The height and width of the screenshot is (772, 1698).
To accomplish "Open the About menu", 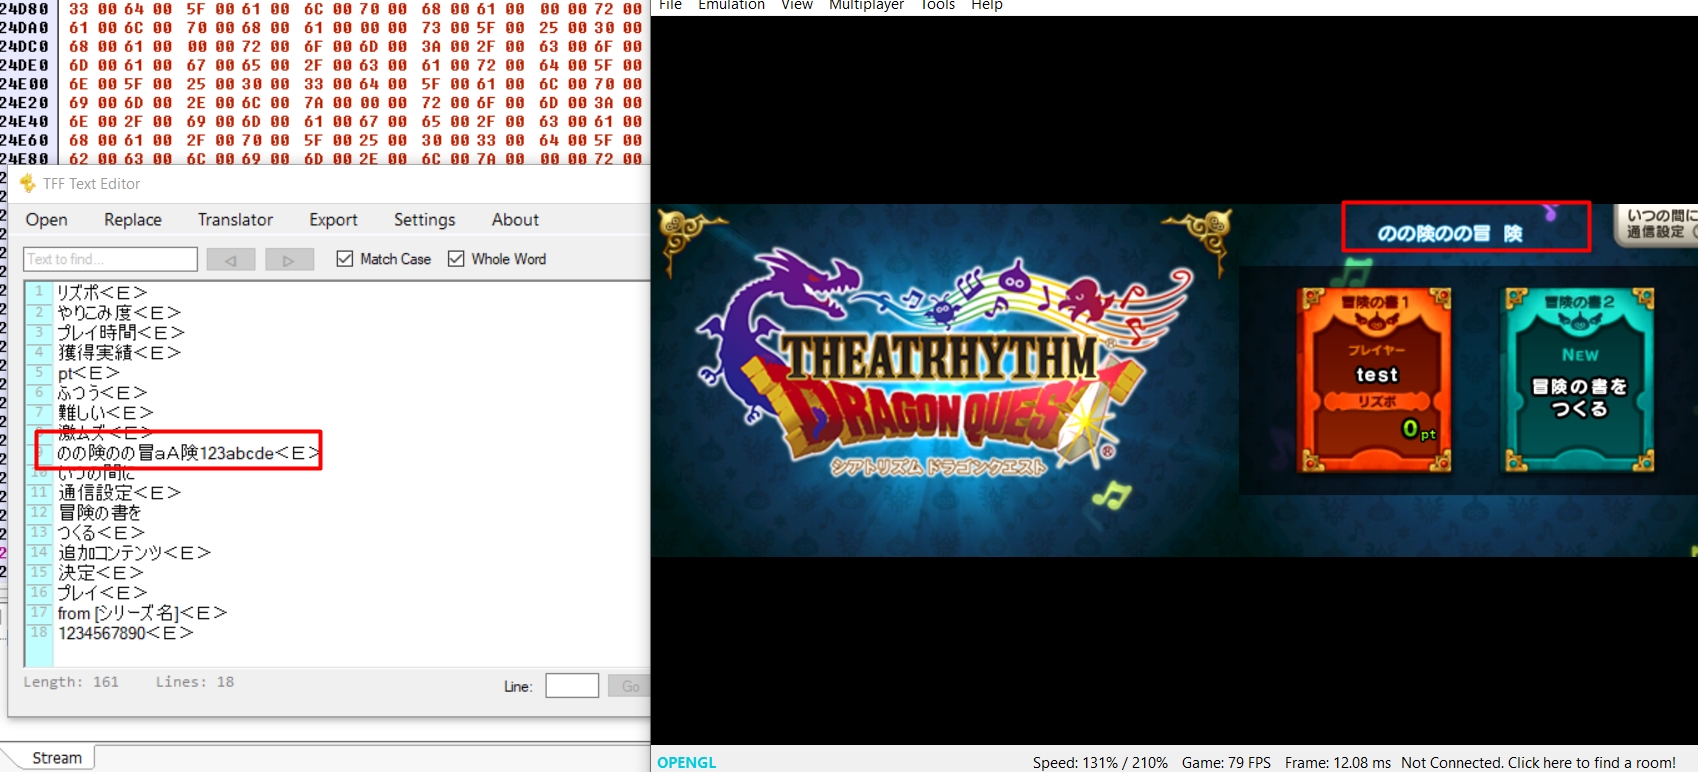I will (515, 220).
